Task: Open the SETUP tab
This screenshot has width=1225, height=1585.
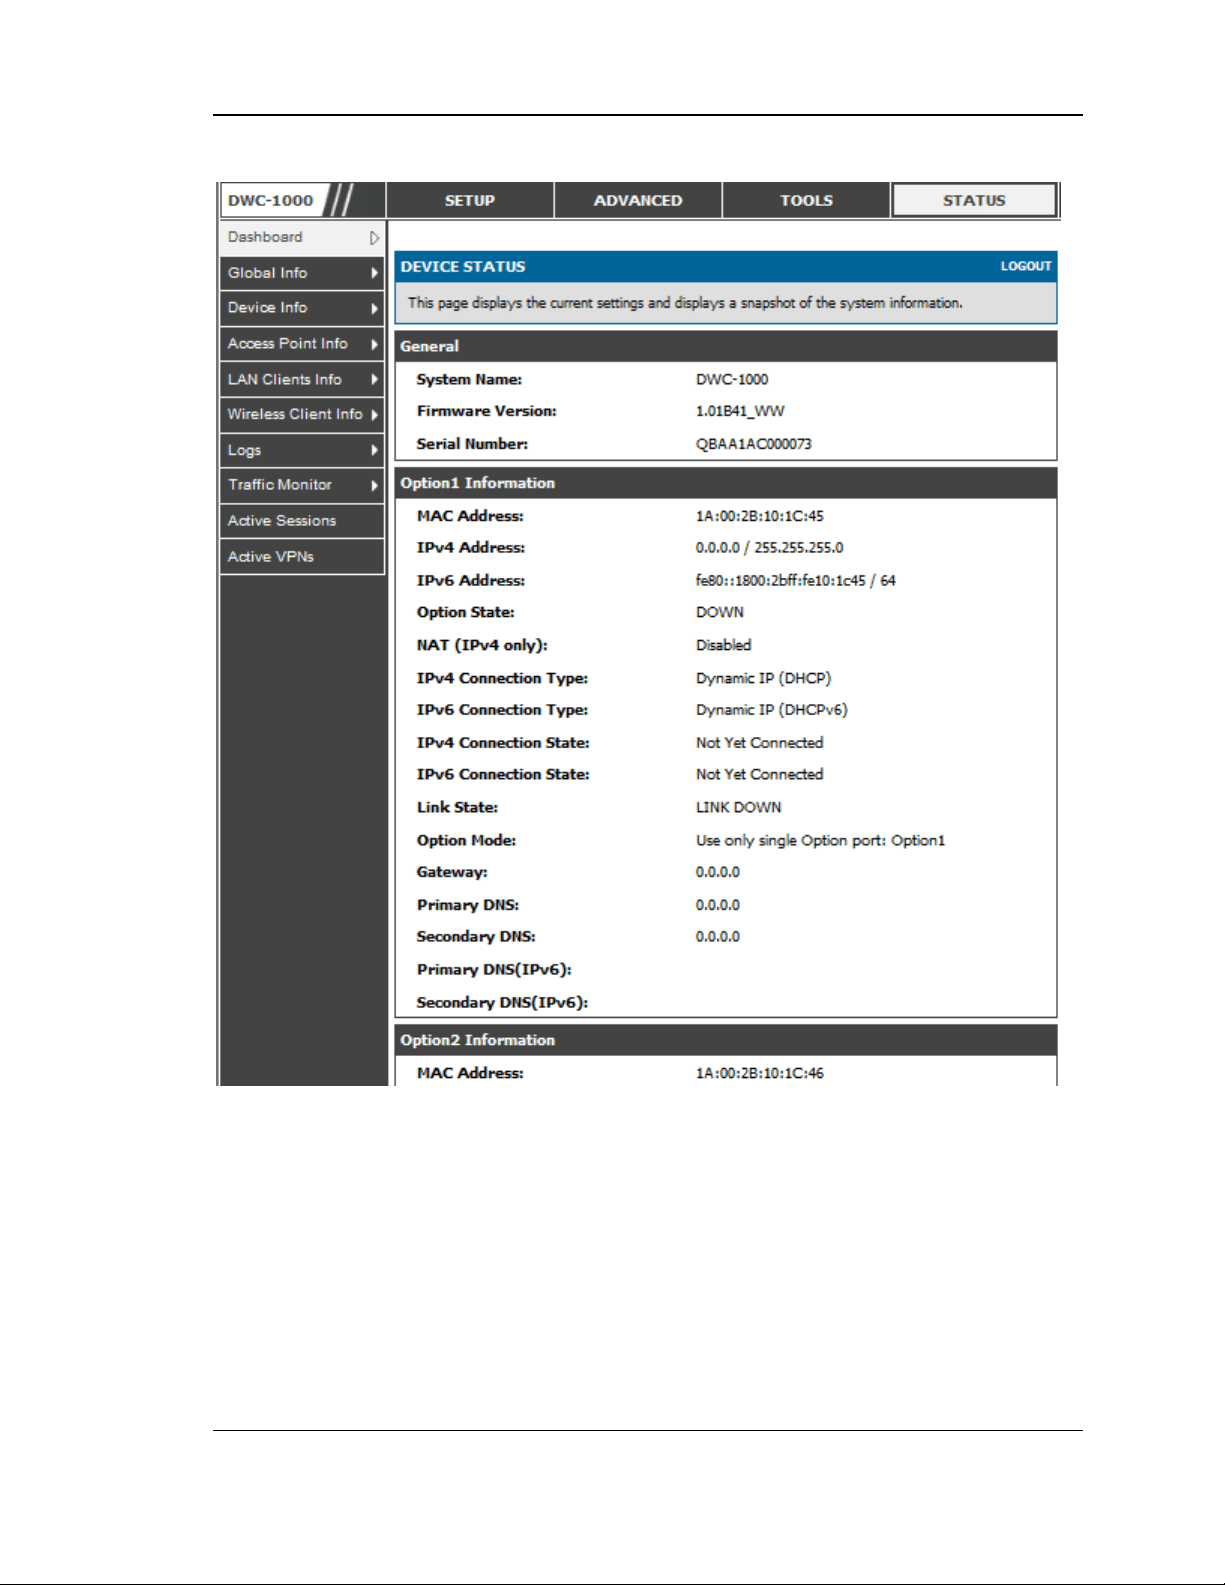Action: 470,200
